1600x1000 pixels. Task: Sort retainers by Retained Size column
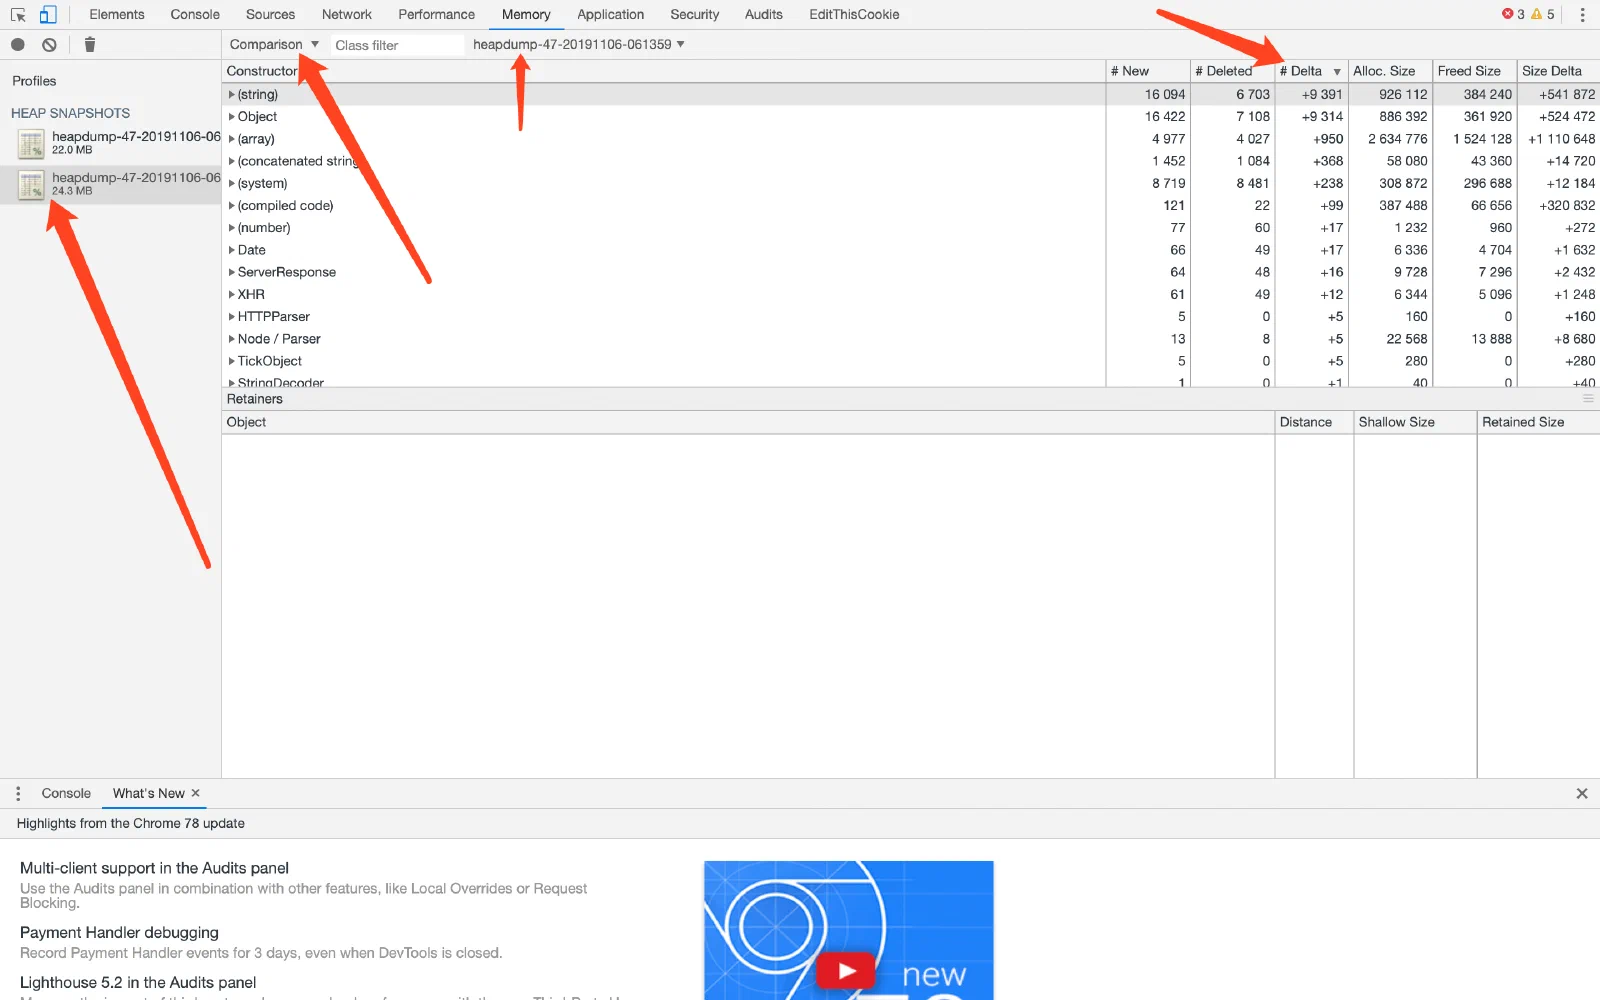pyautogui.click(x=1538, y=422)
